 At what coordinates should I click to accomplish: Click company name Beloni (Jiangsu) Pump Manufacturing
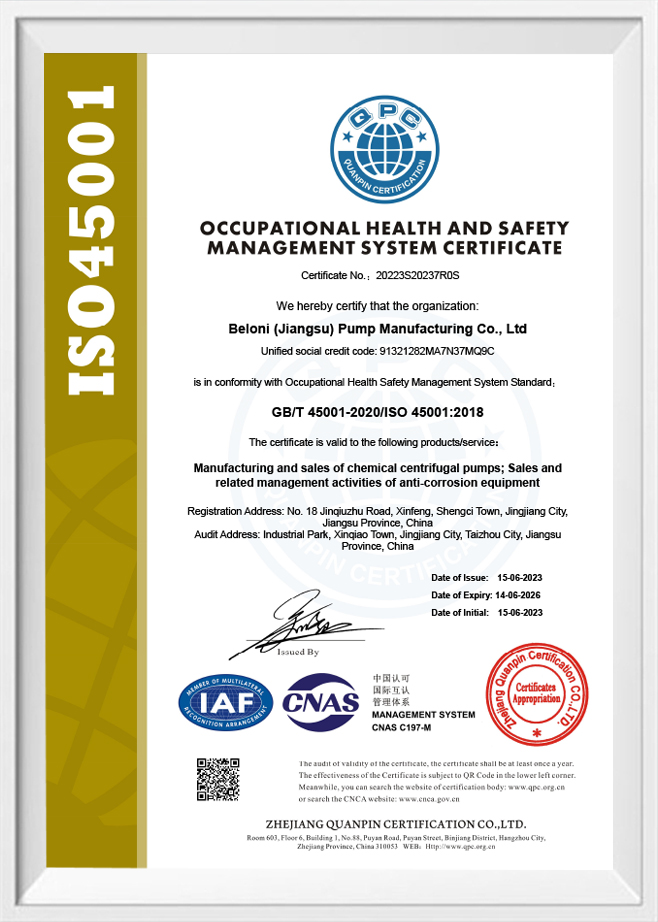(378, 329)
